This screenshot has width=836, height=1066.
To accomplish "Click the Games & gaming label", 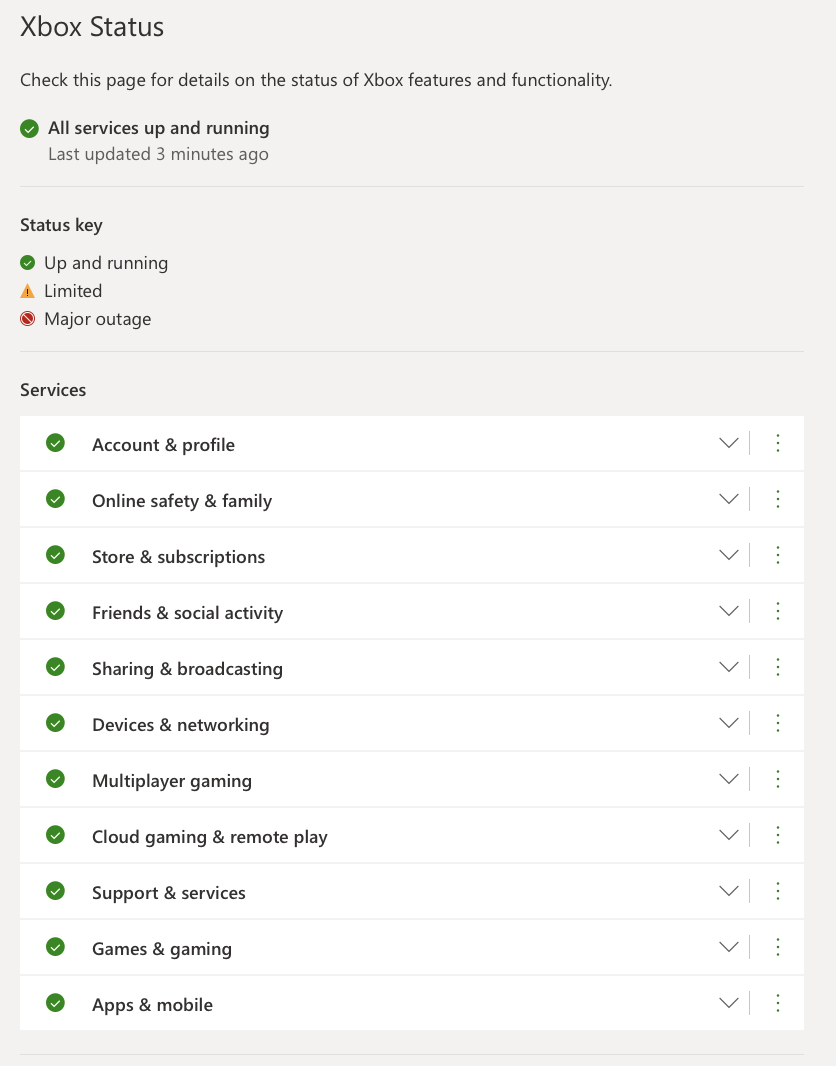I will [x=162, y=949].
